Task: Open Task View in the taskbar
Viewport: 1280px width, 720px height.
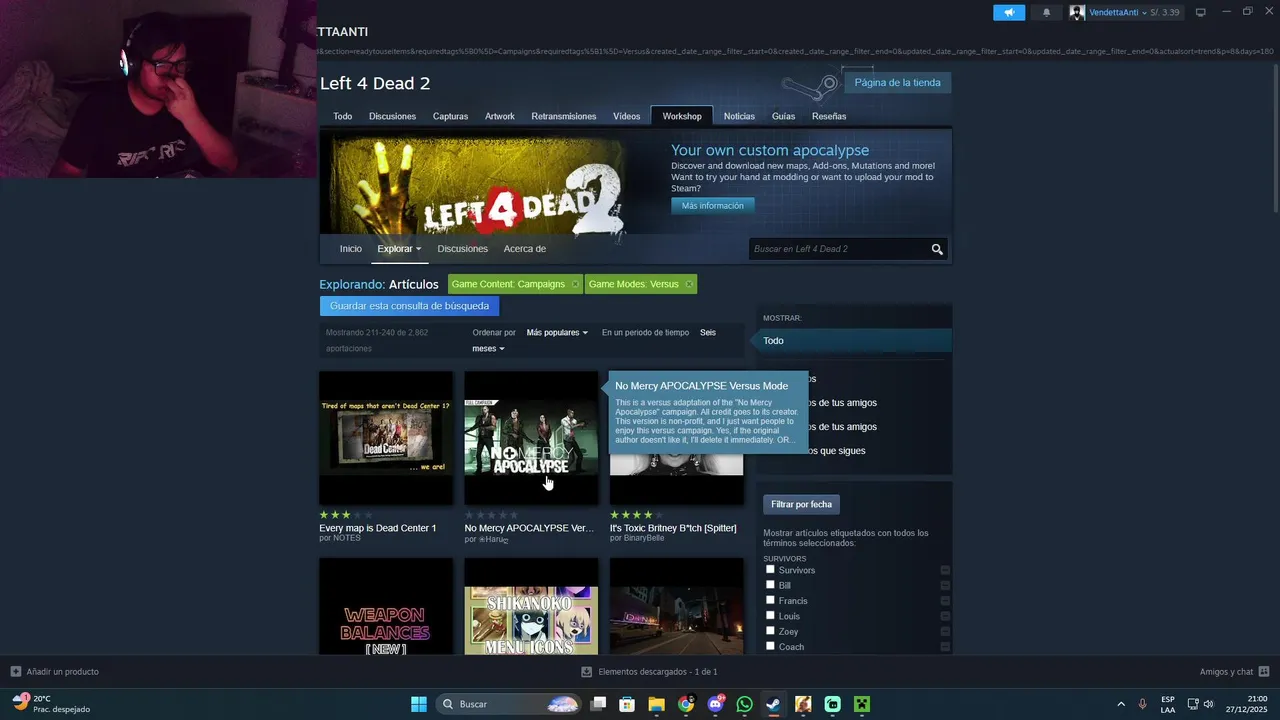Action: coord(598,704)
